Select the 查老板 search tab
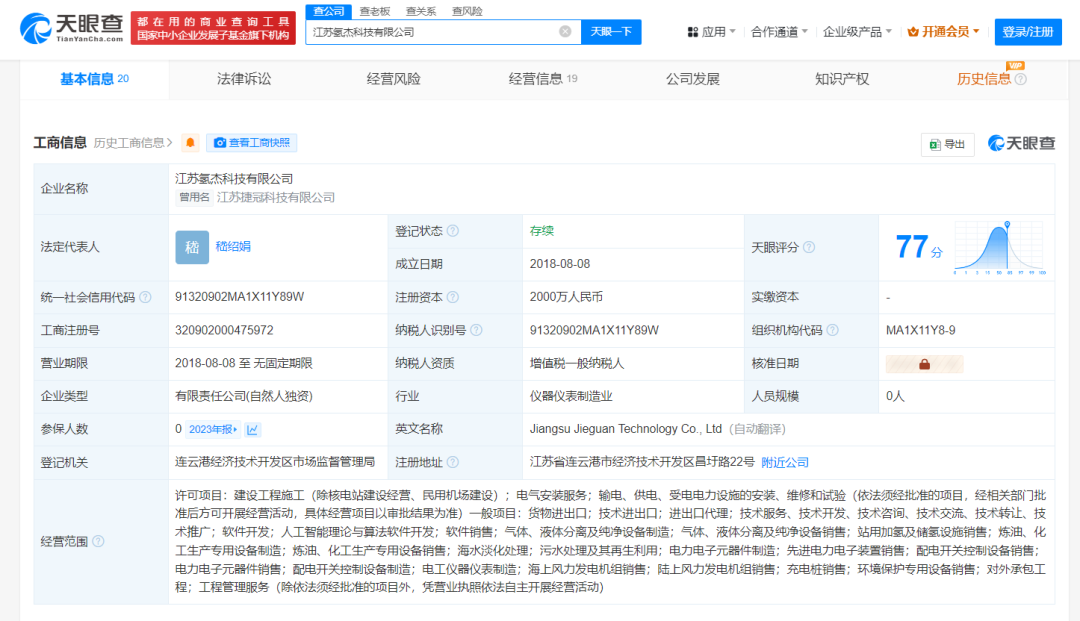The width and height of the screenshot is (1080, 621). (375, 11)
